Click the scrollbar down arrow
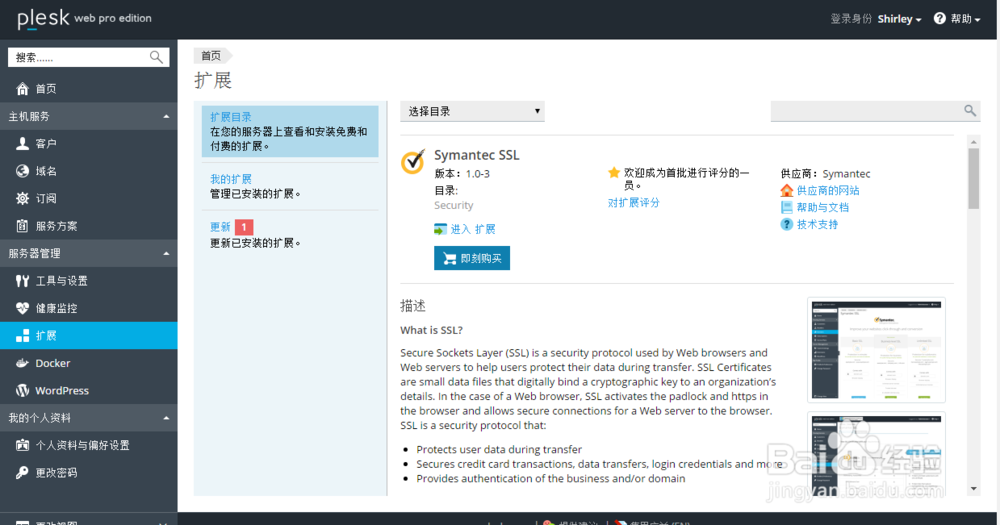Viewport: 1000px width, 525px height. [x=973, y=489]
